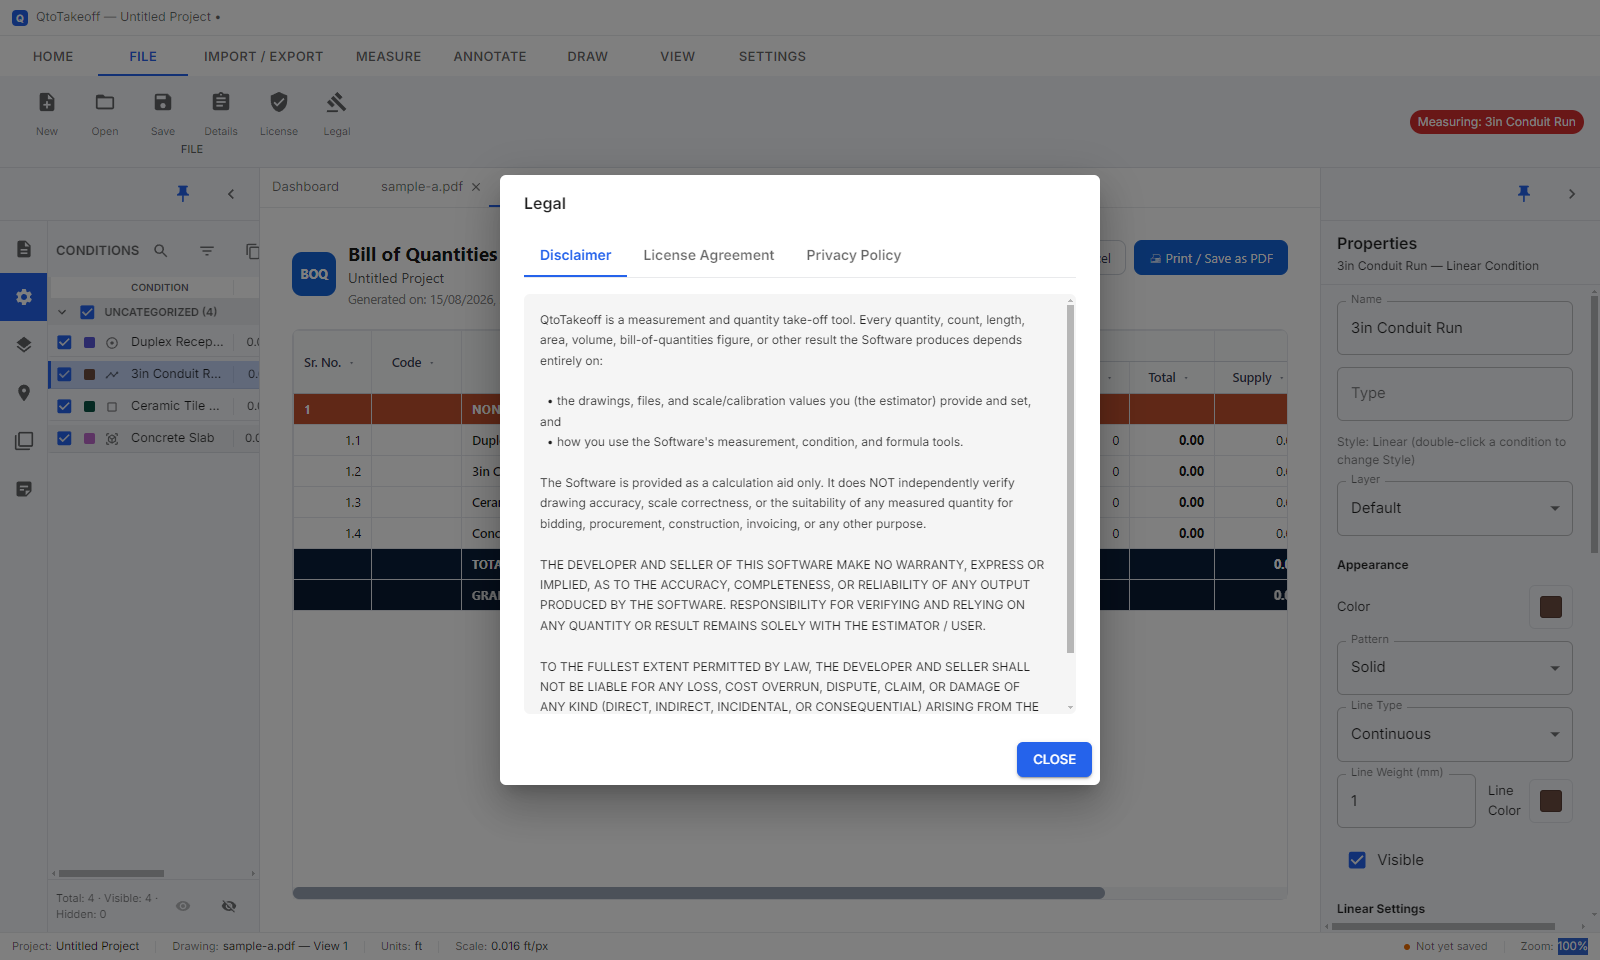This screenshot has height=960, width=1600.
Task: Open the pages sidebar icon
Action: point(24,441)
